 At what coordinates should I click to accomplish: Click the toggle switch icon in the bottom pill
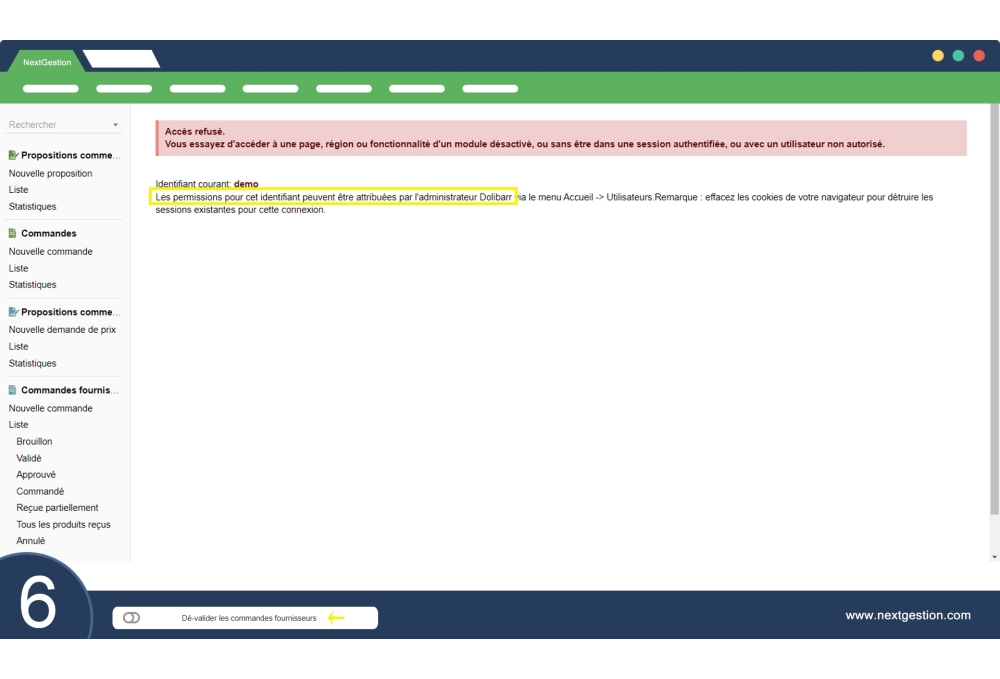[132, 617]
